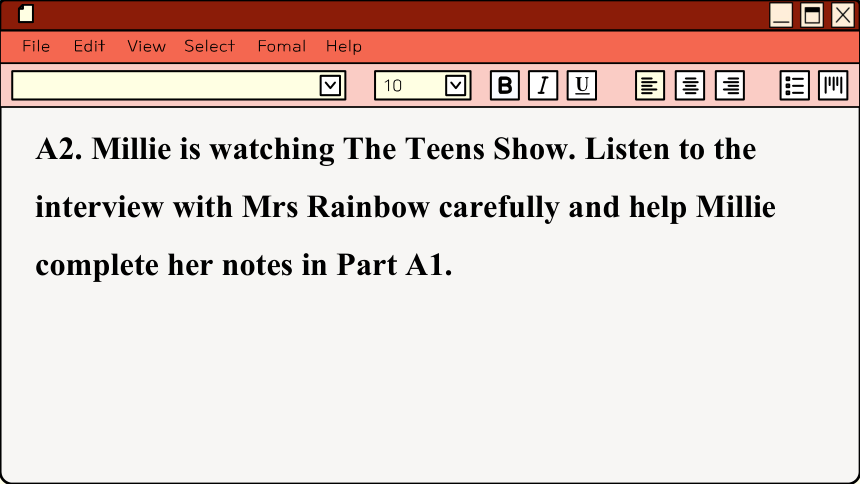This screenshot has height=484, width=860.
Task: Click the word "carefully" in the document
Action: click(499, 208)
